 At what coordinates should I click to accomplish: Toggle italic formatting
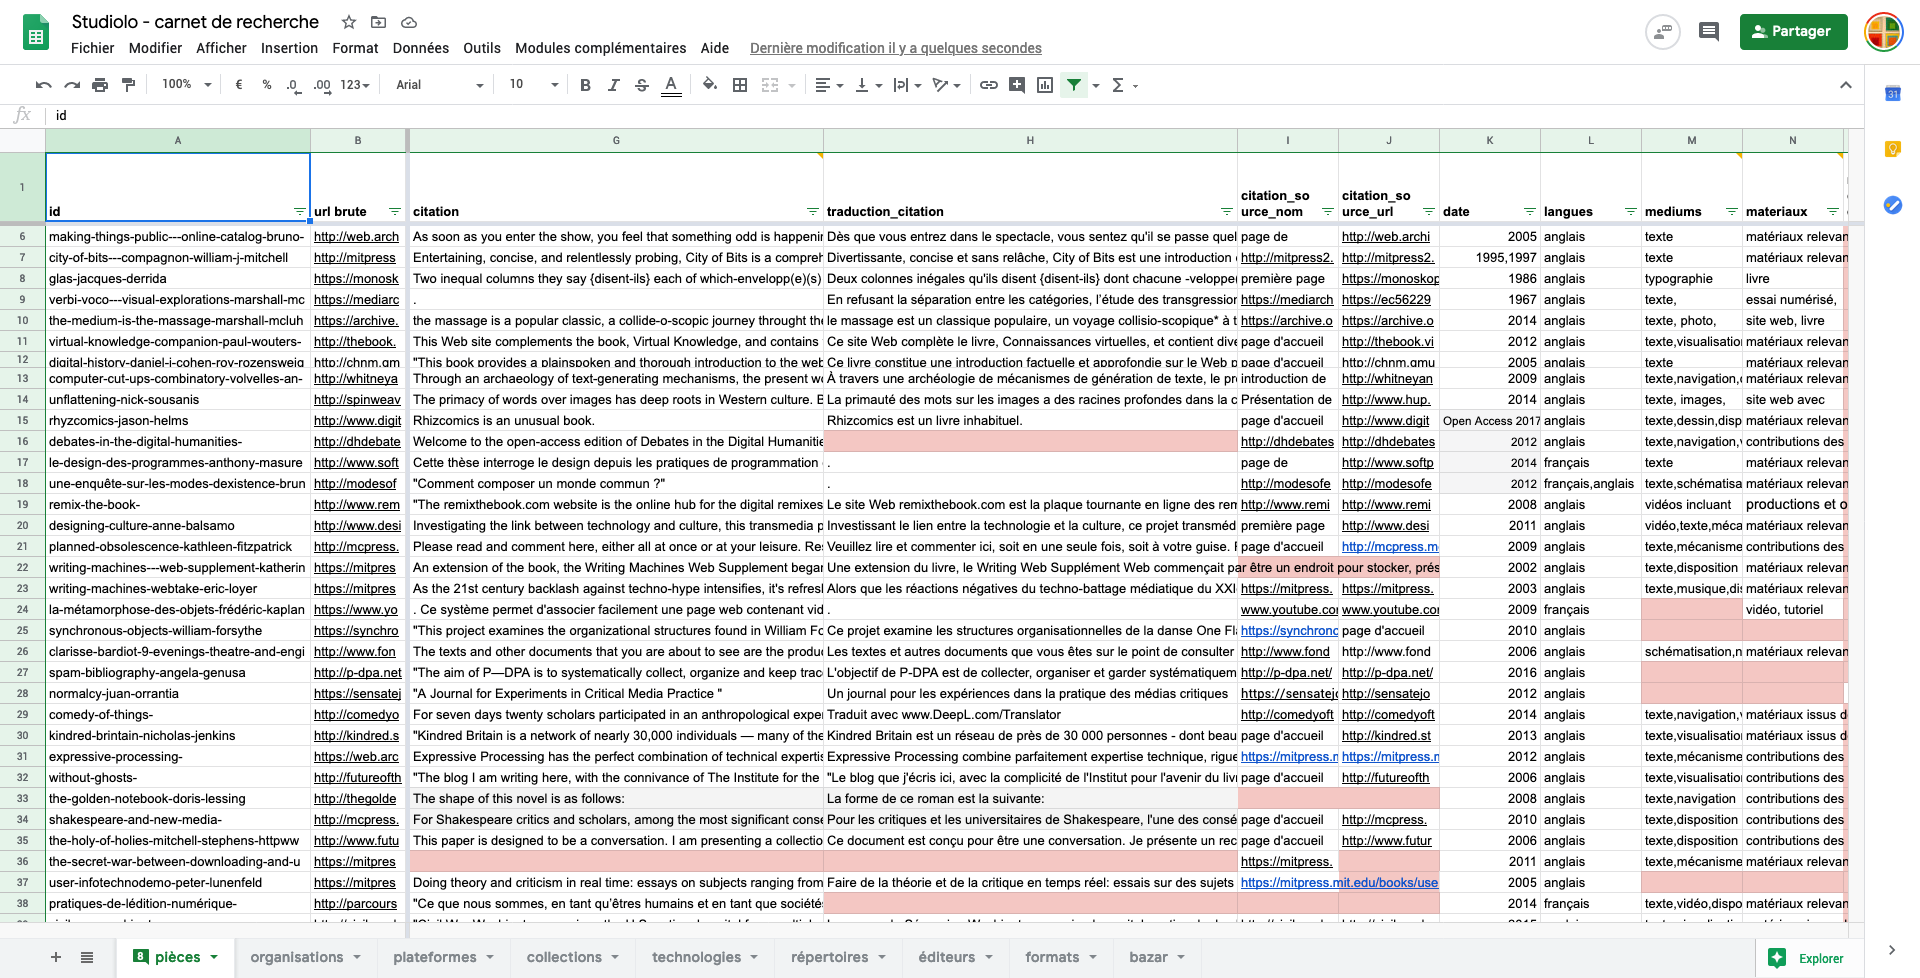tap(613, 85)
